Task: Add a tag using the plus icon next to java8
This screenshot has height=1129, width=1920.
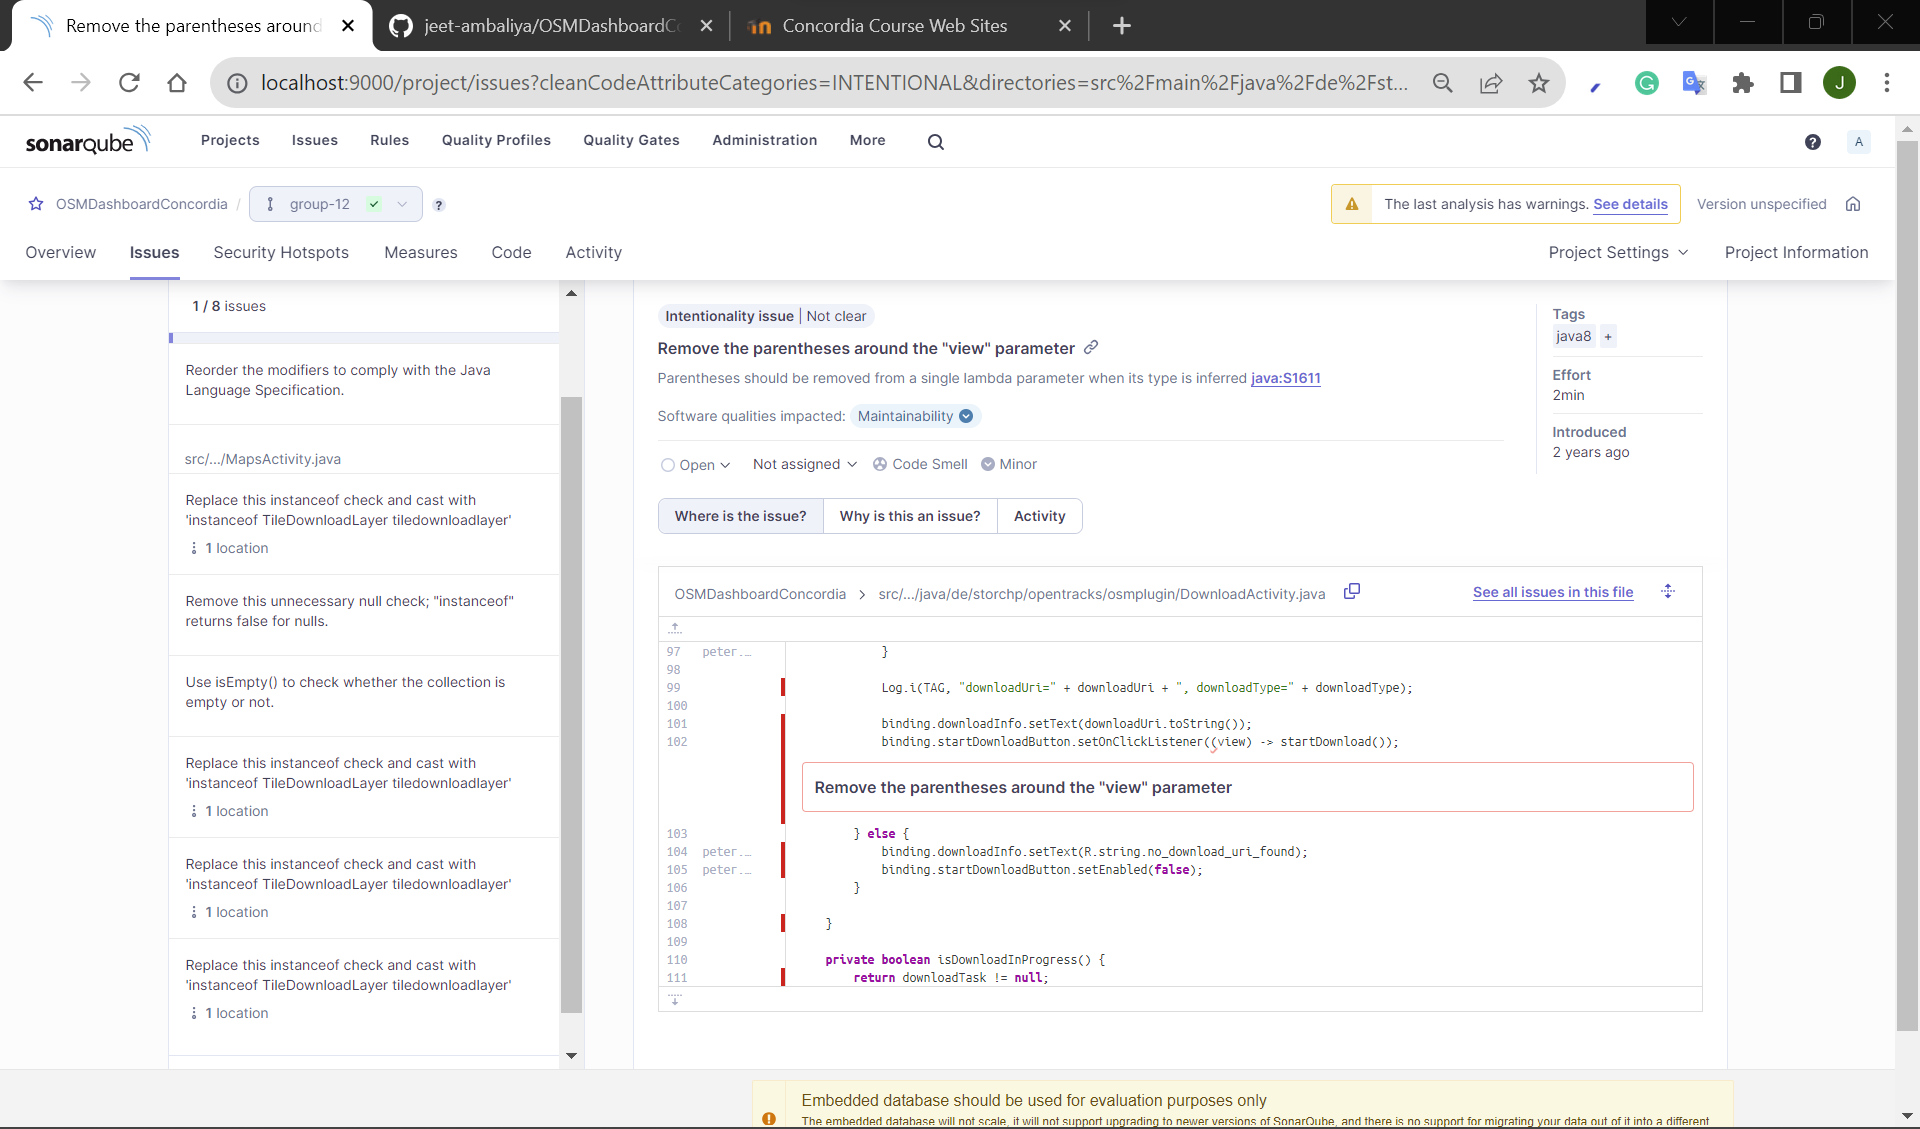Action: [x=1608, y=336]
